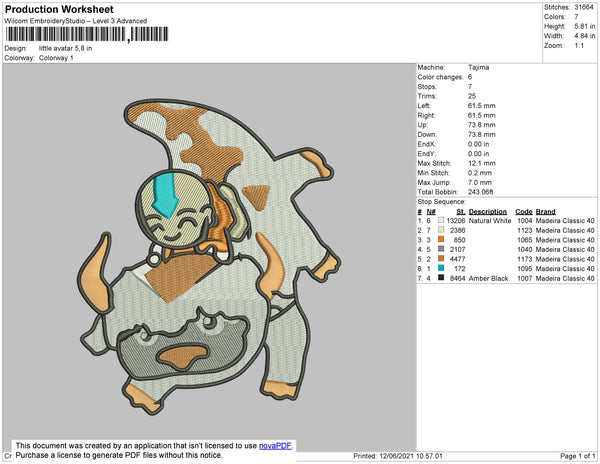
Task: Click the Max Jump value '7.0 mm'
Action: tap(480, 182)
